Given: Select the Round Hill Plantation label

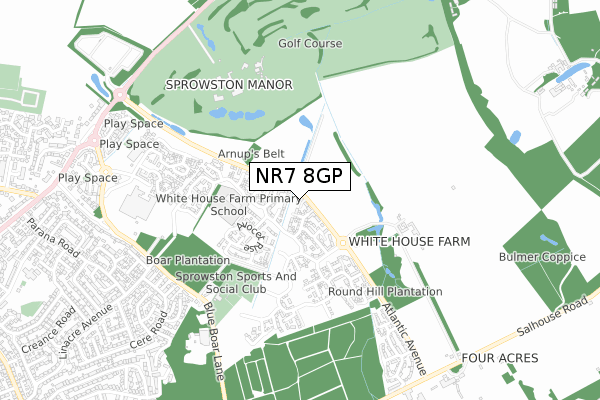Looking at the screenshot, I should [x=385, y=292].
